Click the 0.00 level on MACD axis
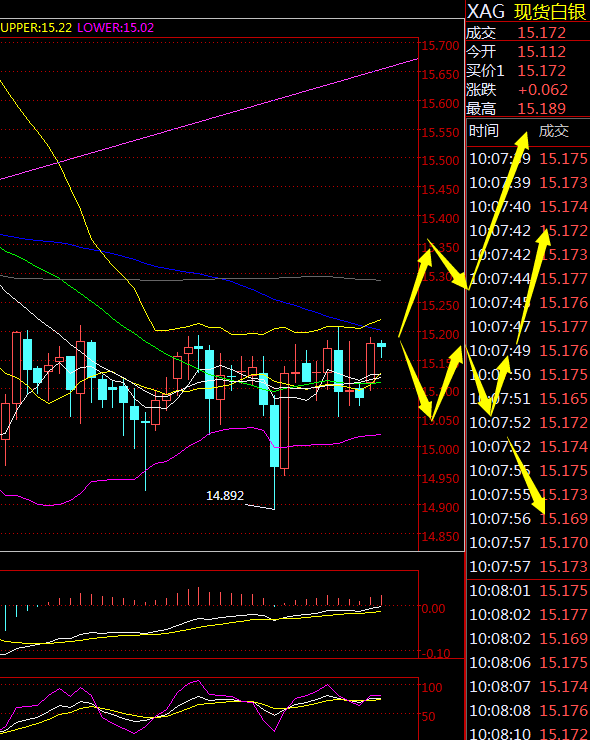 (433, 608)
